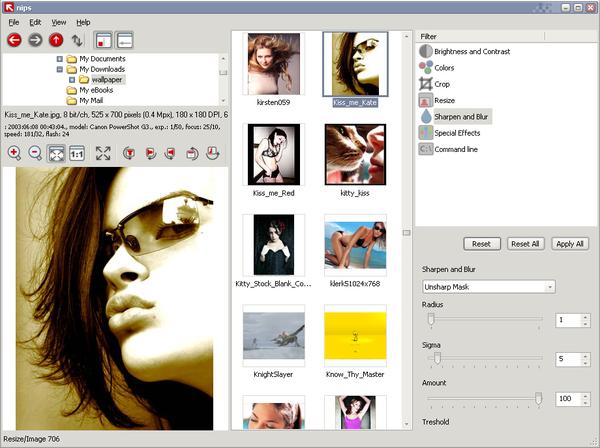Click the Sigma slider handle

pyautogui.click(x=437, y=358)
